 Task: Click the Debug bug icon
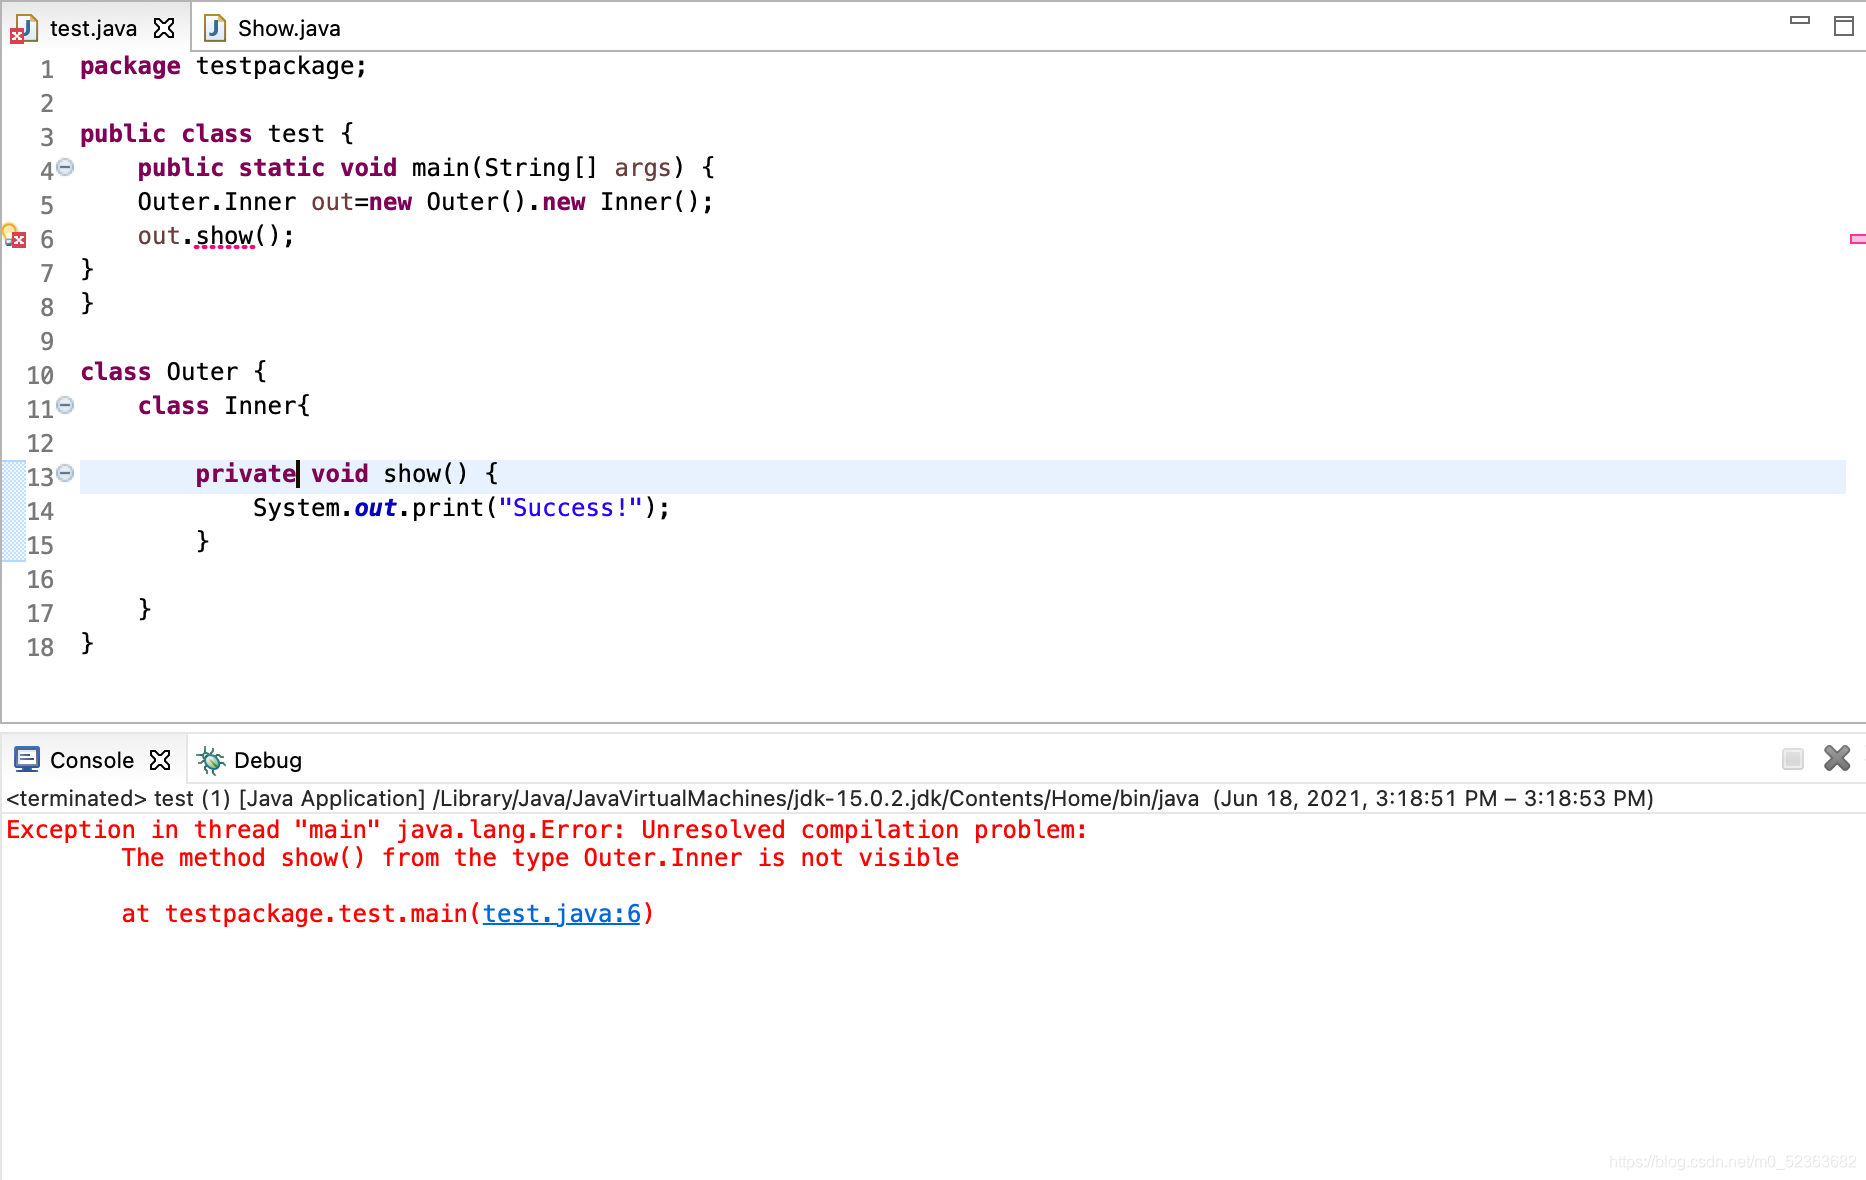210,760
